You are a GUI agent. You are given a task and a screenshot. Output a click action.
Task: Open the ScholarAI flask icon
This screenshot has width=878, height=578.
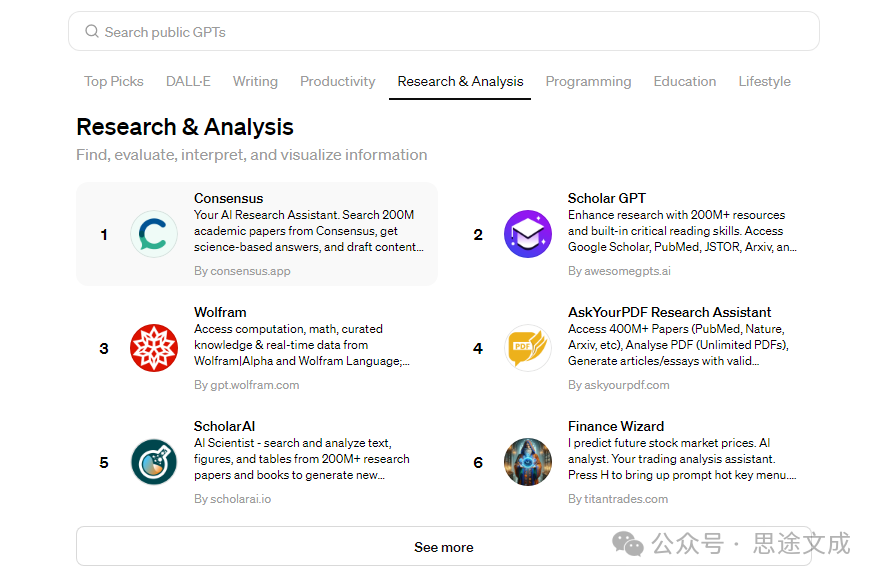(x=154, y=462)
